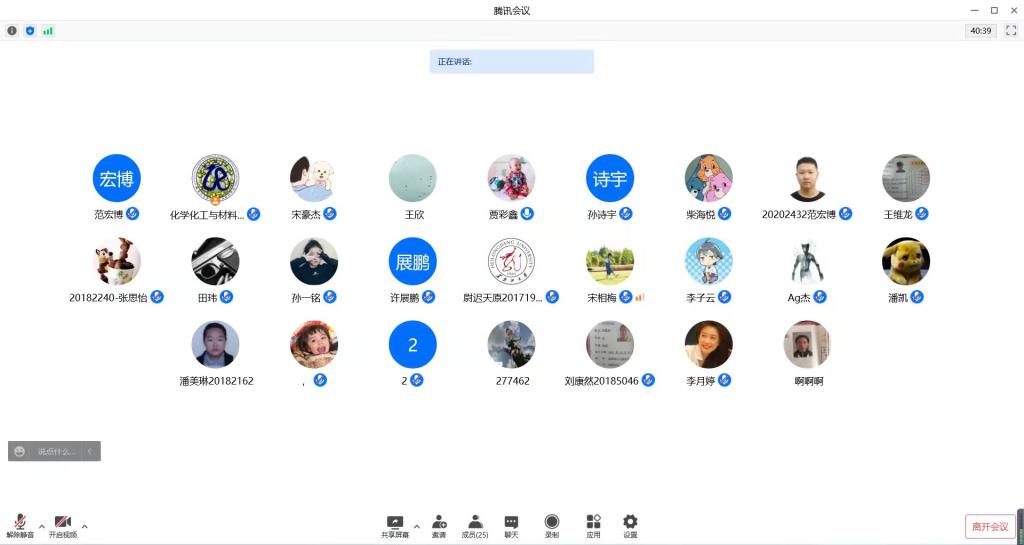Open meeting settings (设置)
This screenshot has width=1024, height=545.
[630, 526]
